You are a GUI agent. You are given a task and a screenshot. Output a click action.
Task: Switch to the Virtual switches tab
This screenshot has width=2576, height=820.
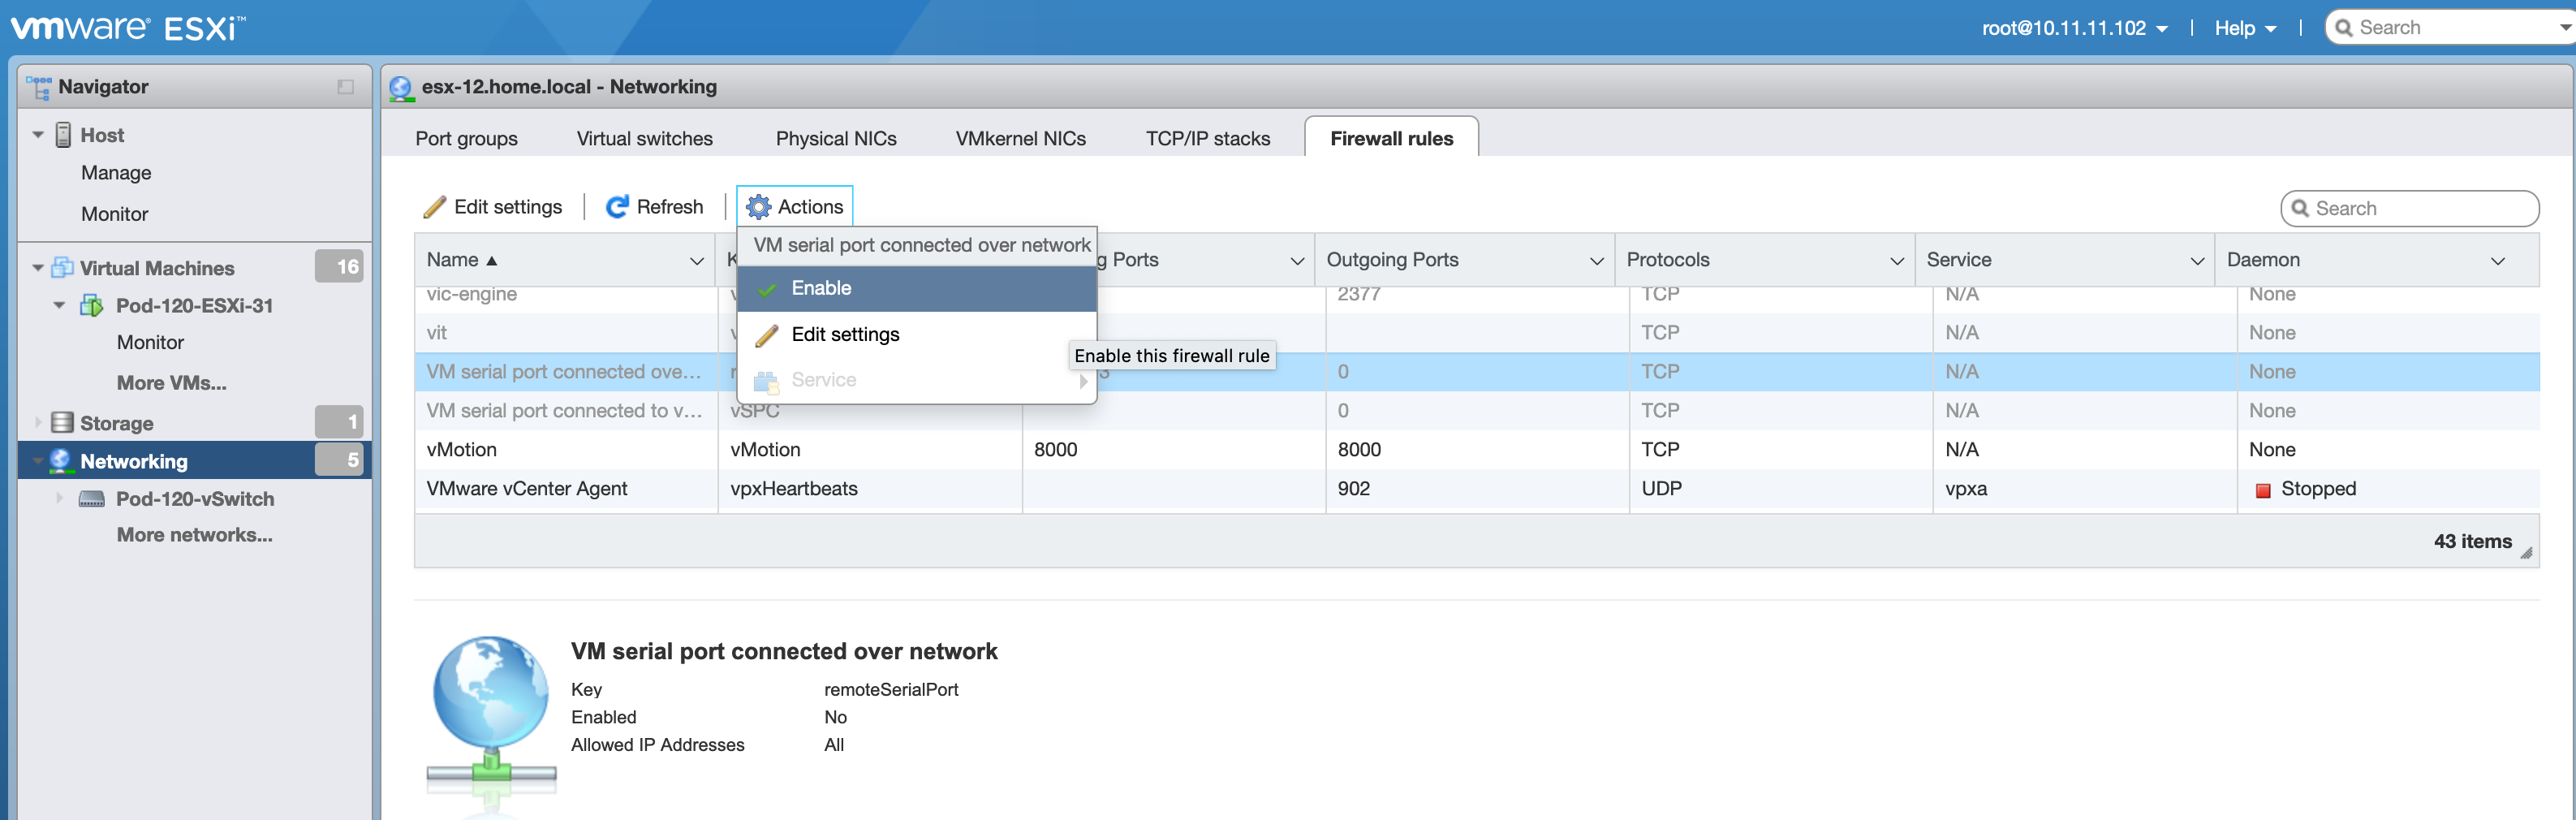[x=644, y=139]
